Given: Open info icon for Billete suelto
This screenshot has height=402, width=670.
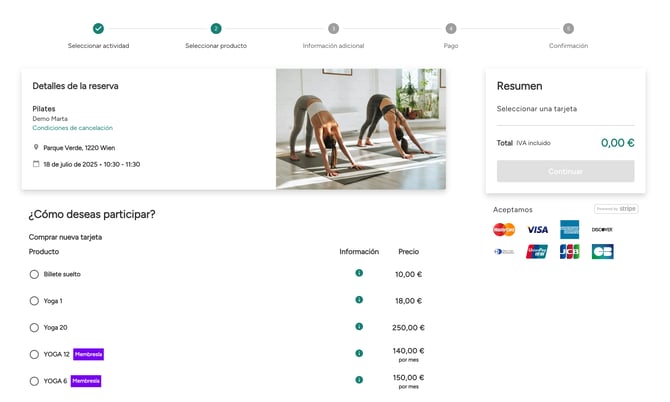Looking at the screenshot, I should pos(359,273).
